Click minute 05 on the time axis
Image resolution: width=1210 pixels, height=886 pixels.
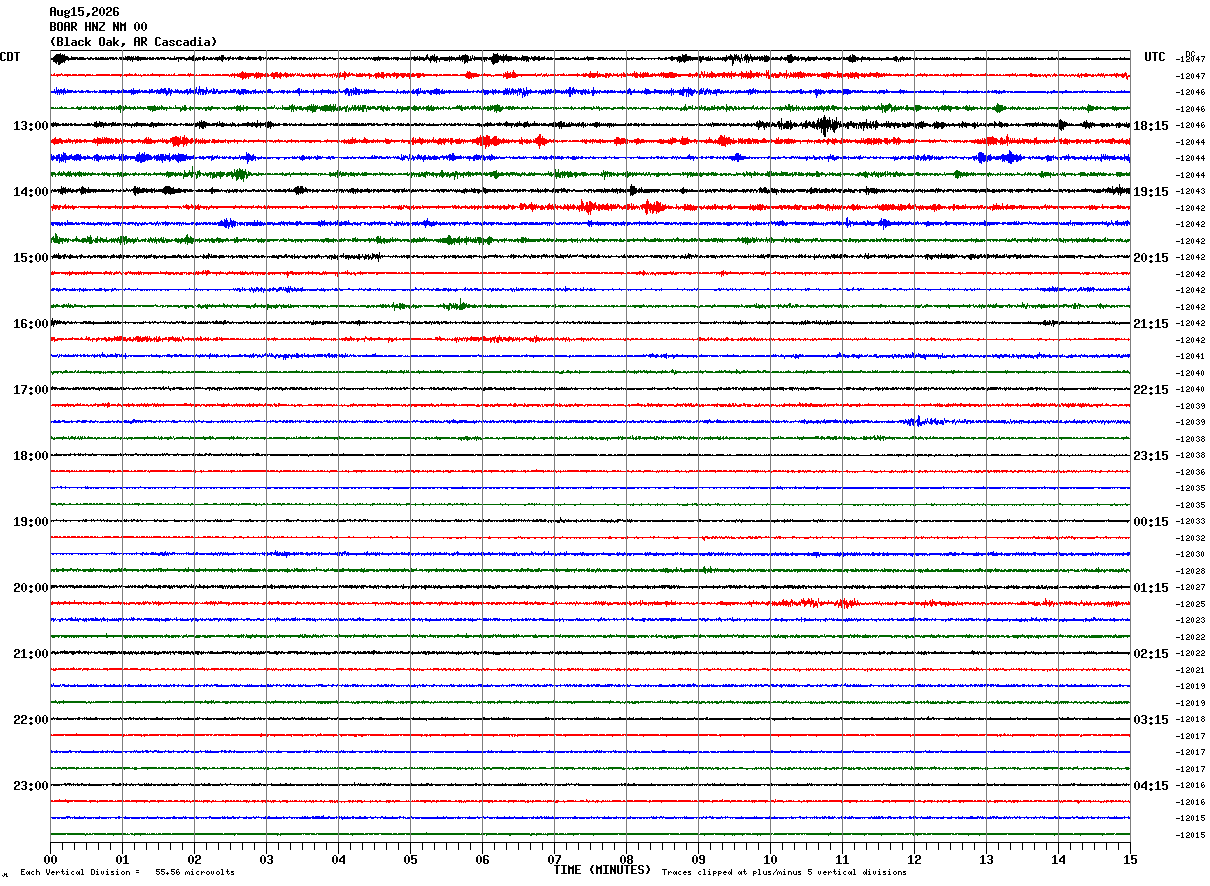[x=410, y=859]
